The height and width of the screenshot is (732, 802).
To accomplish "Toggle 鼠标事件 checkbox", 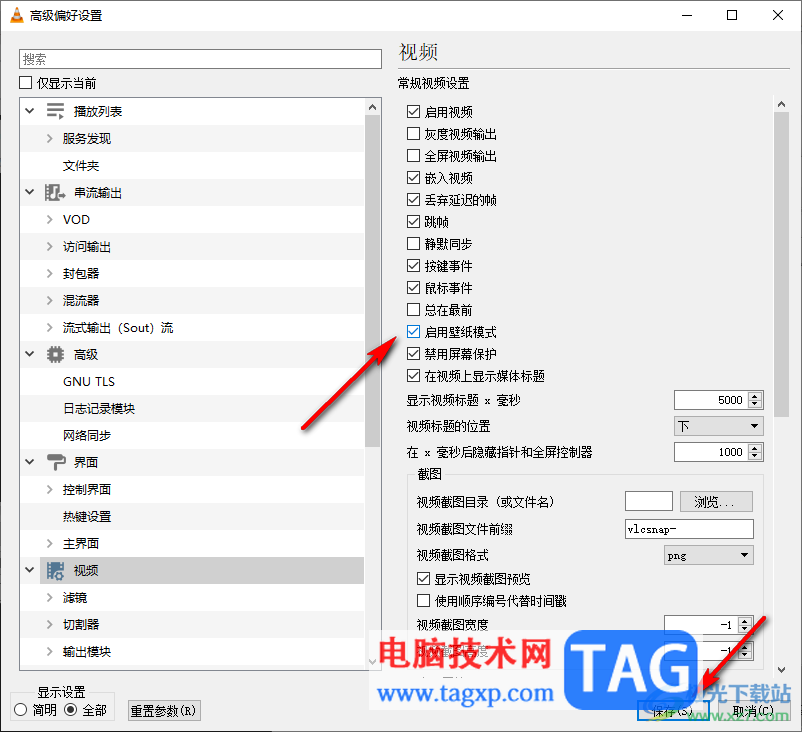I will click(413, 287).
